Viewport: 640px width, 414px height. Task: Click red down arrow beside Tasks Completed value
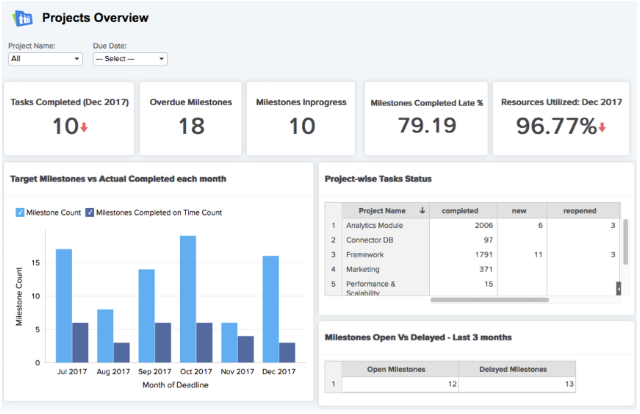pos(84,127)
